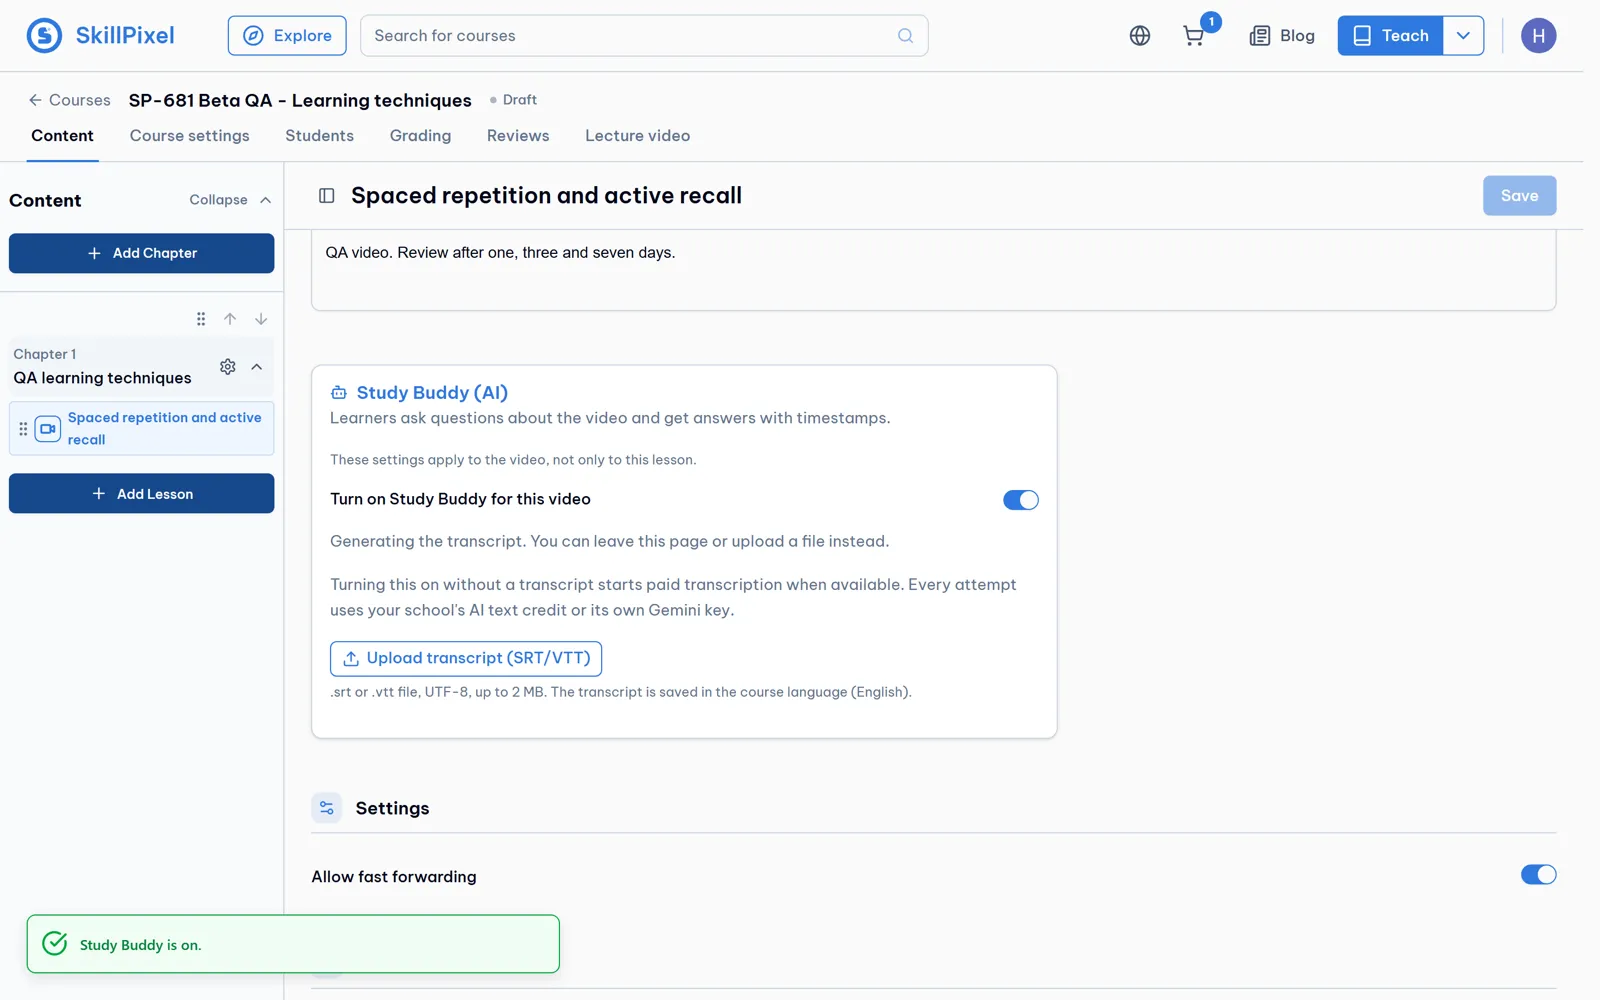Click the lesson drag handle dots
Viewport: 1600px width, 1000px height.
click(23, 429)
